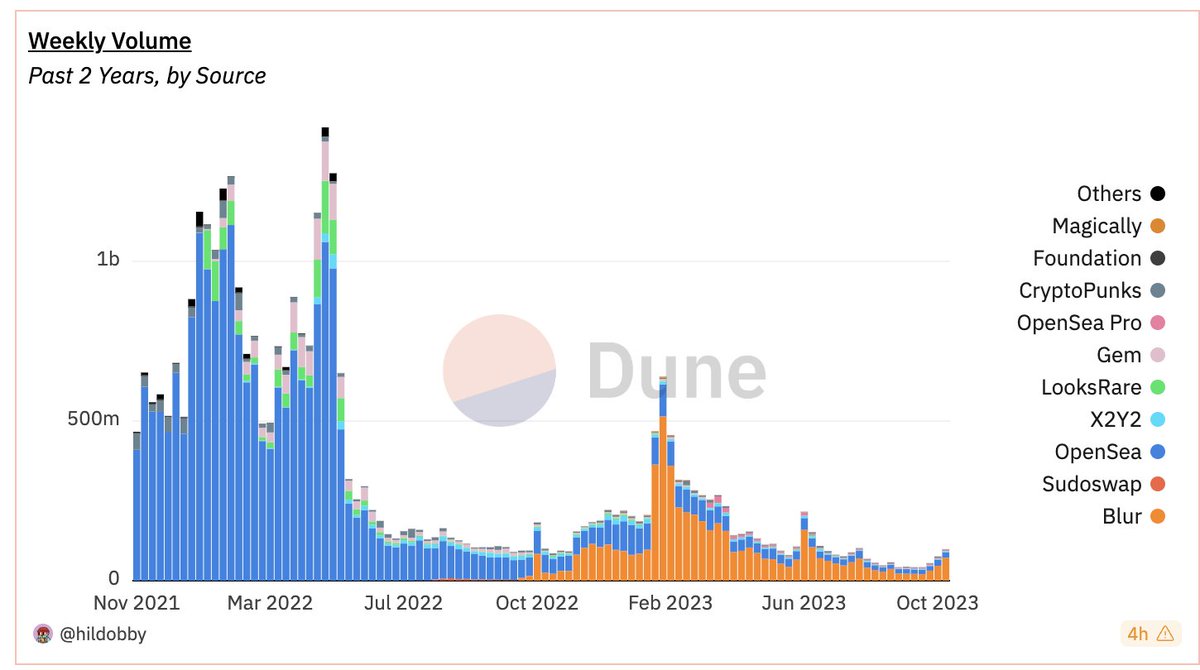1200x670 pixels.
Task: Toggle the Foundation legend entry
Action: [x=1100, y=258]
